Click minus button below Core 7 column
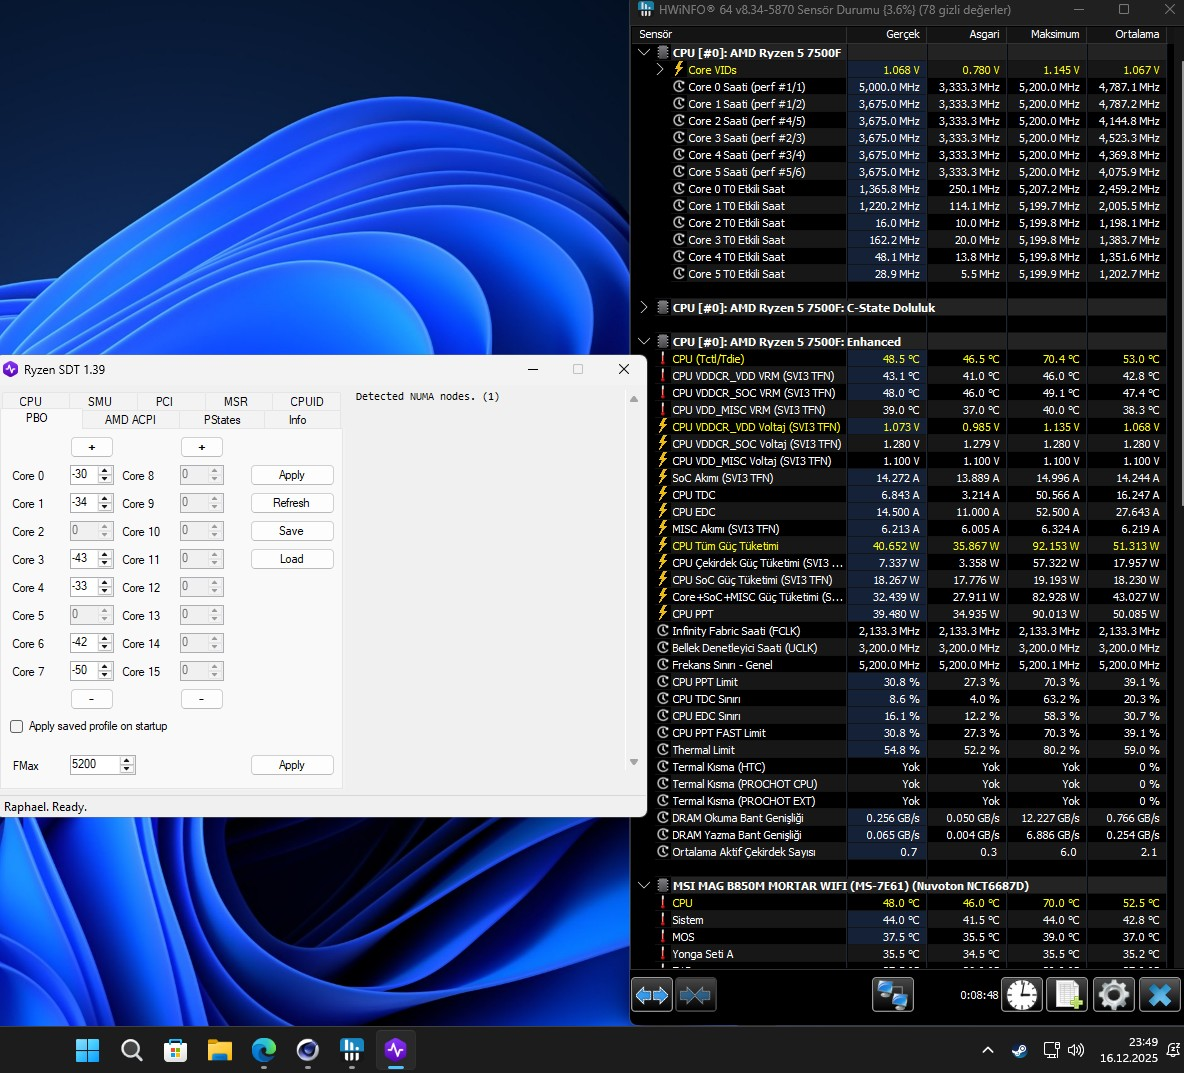Image resolution: width=1184 pixels, height=1073 pixels. click(92, 698)
